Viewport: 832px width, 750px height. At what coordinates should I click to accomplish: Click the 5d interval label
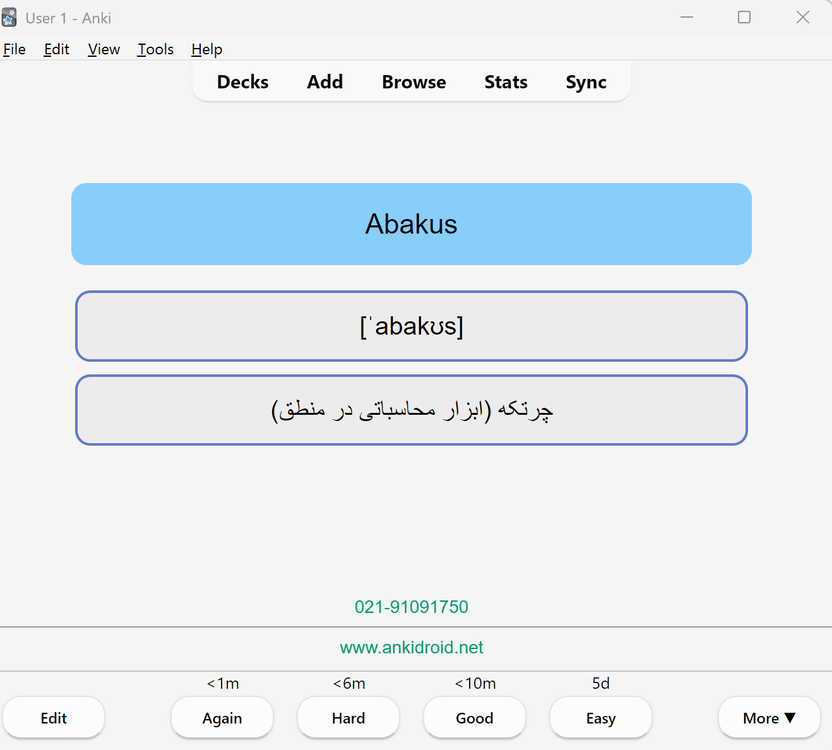coord(601,683)
